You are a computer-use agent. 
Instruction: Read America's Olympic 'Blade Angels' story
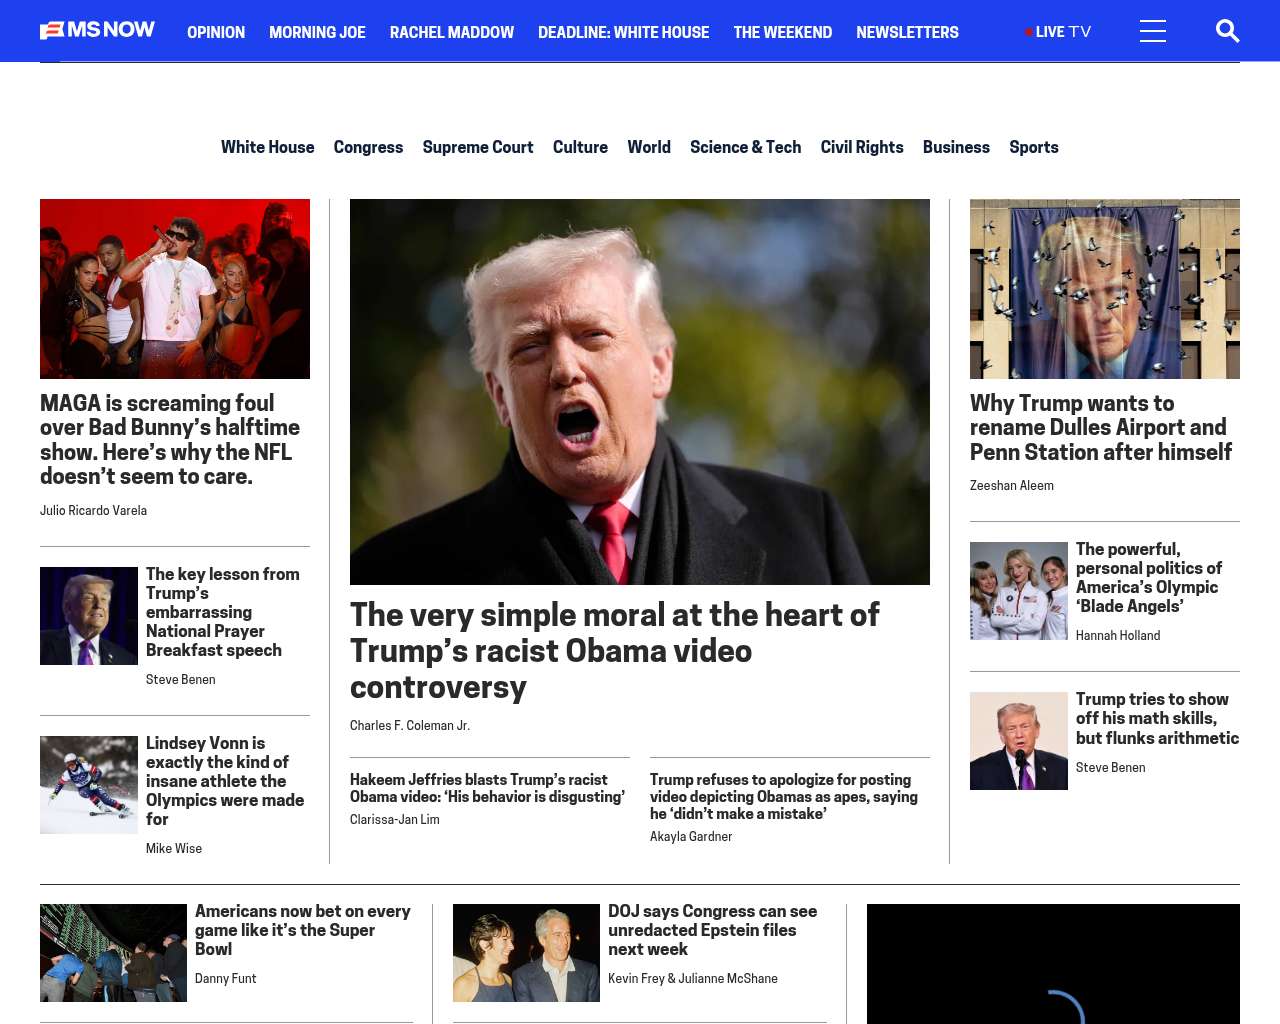tap(1149, 578)
